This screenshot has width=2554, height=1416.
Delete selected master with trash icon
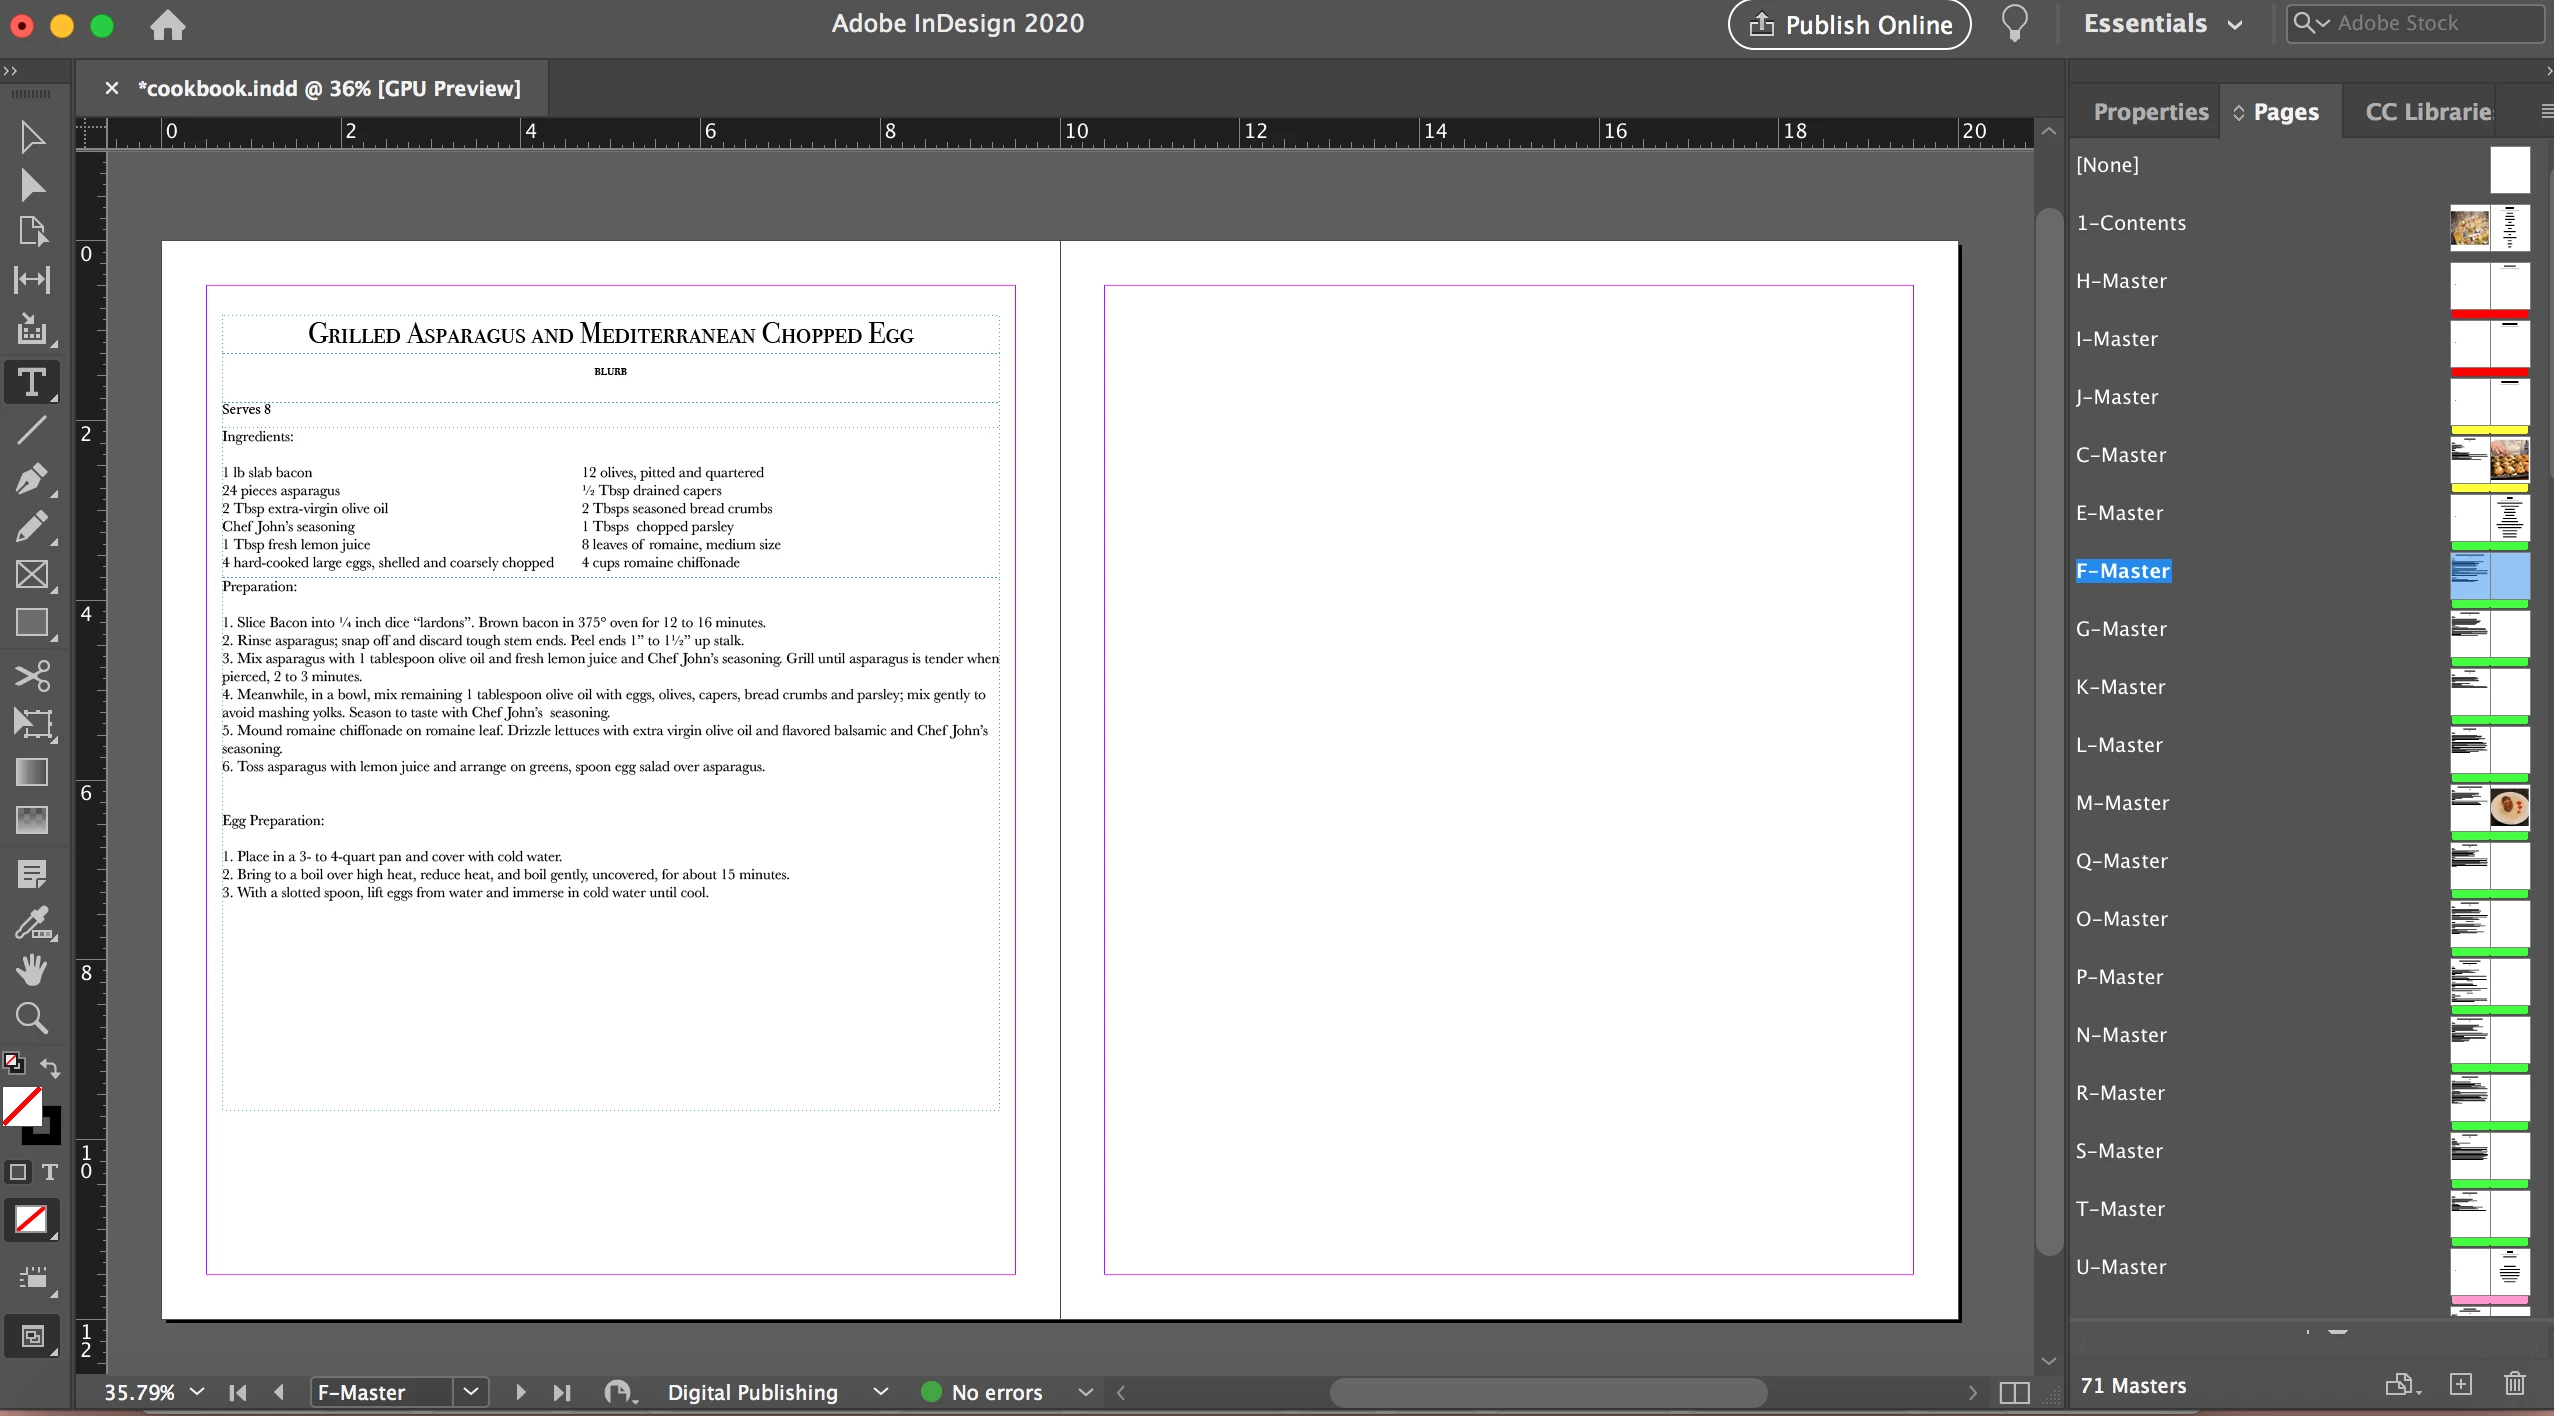click(2514, 1384)
